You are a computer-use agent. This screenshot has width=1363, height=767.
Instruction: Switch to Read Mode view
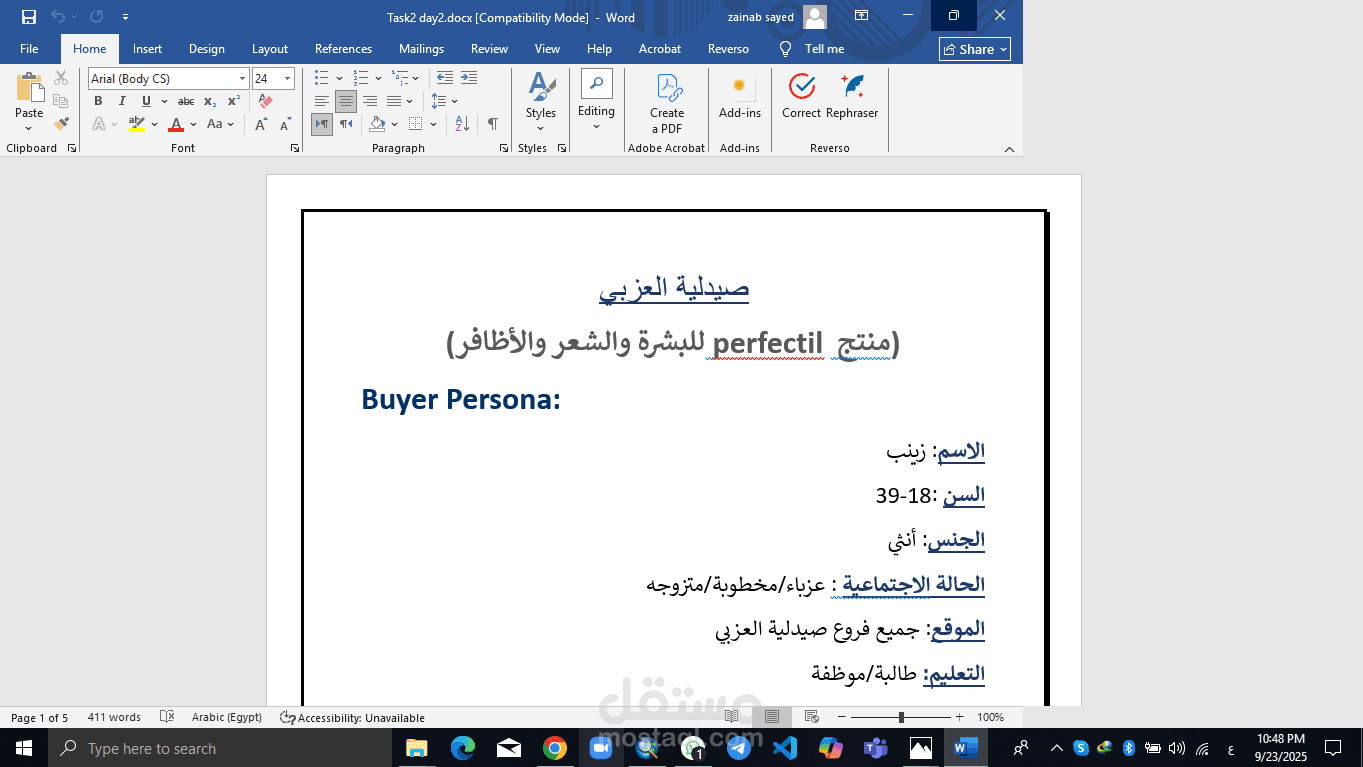click(x=732, y=717)
